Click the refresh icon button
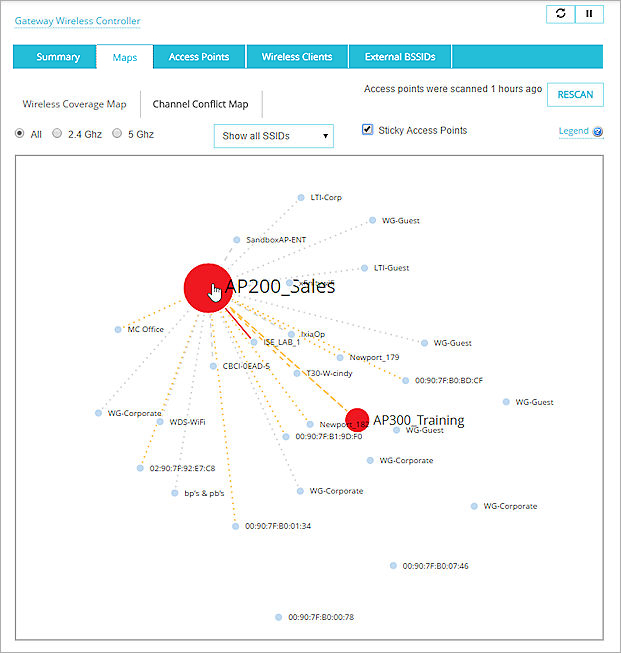Image resolution: width=621 pixels, height=653 pixels. click(x=560, y=14)
